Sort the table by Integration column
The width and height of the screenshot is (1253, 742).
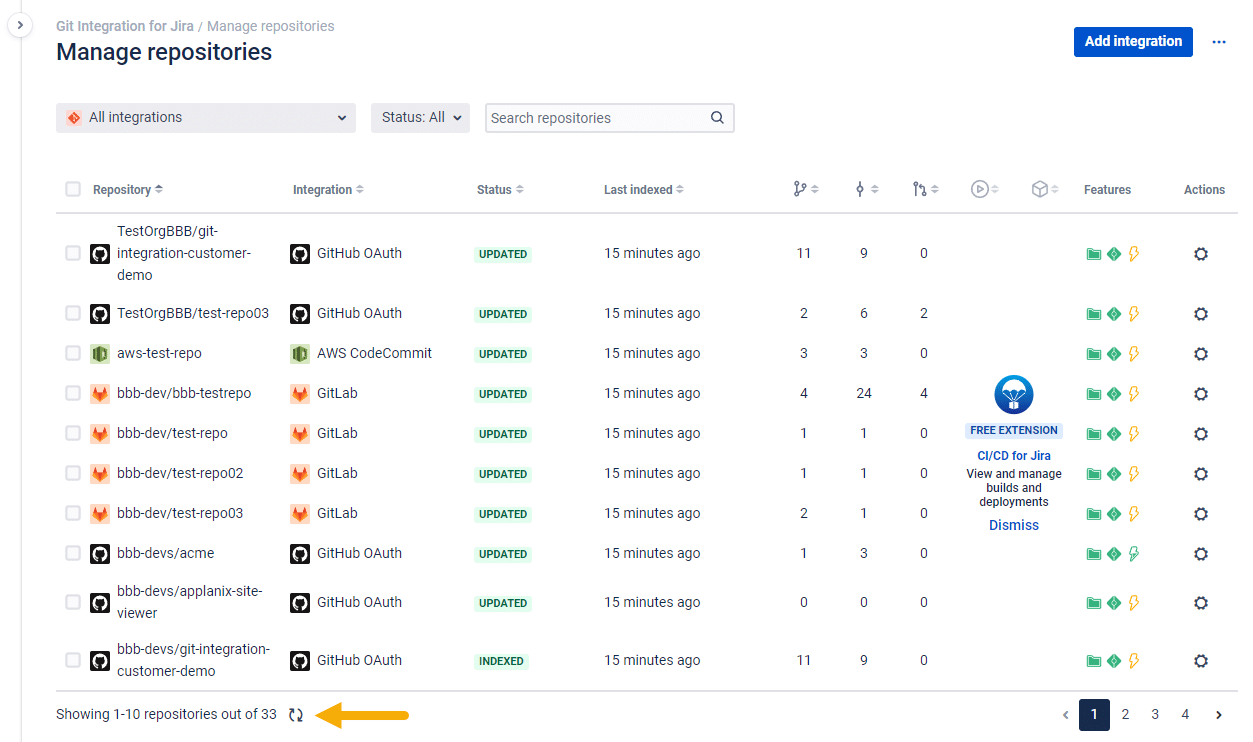pyautogui.click(x=328, y=190)
